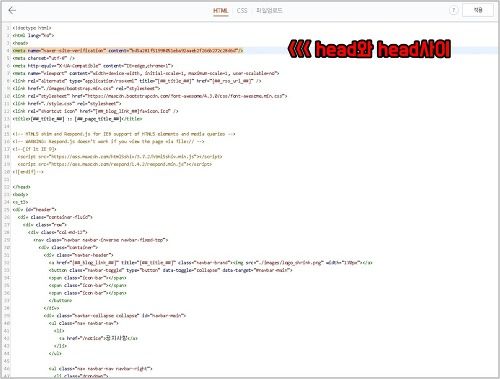This screenshot has height=379, width=500.
Task: Click the html lang="ko" line
Action: [33, 35]
